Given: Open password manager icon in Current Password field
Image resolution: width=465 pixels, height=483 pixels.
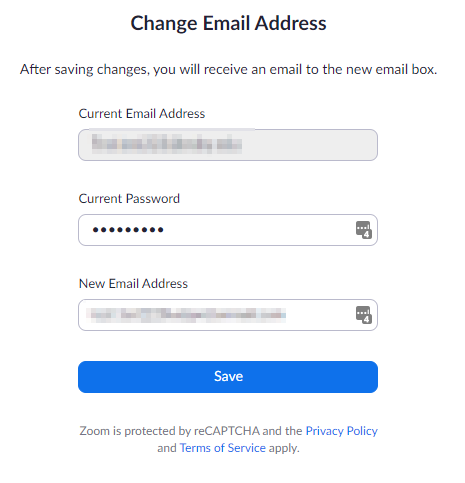Looking at the screenshot, I should coord(364,230).
